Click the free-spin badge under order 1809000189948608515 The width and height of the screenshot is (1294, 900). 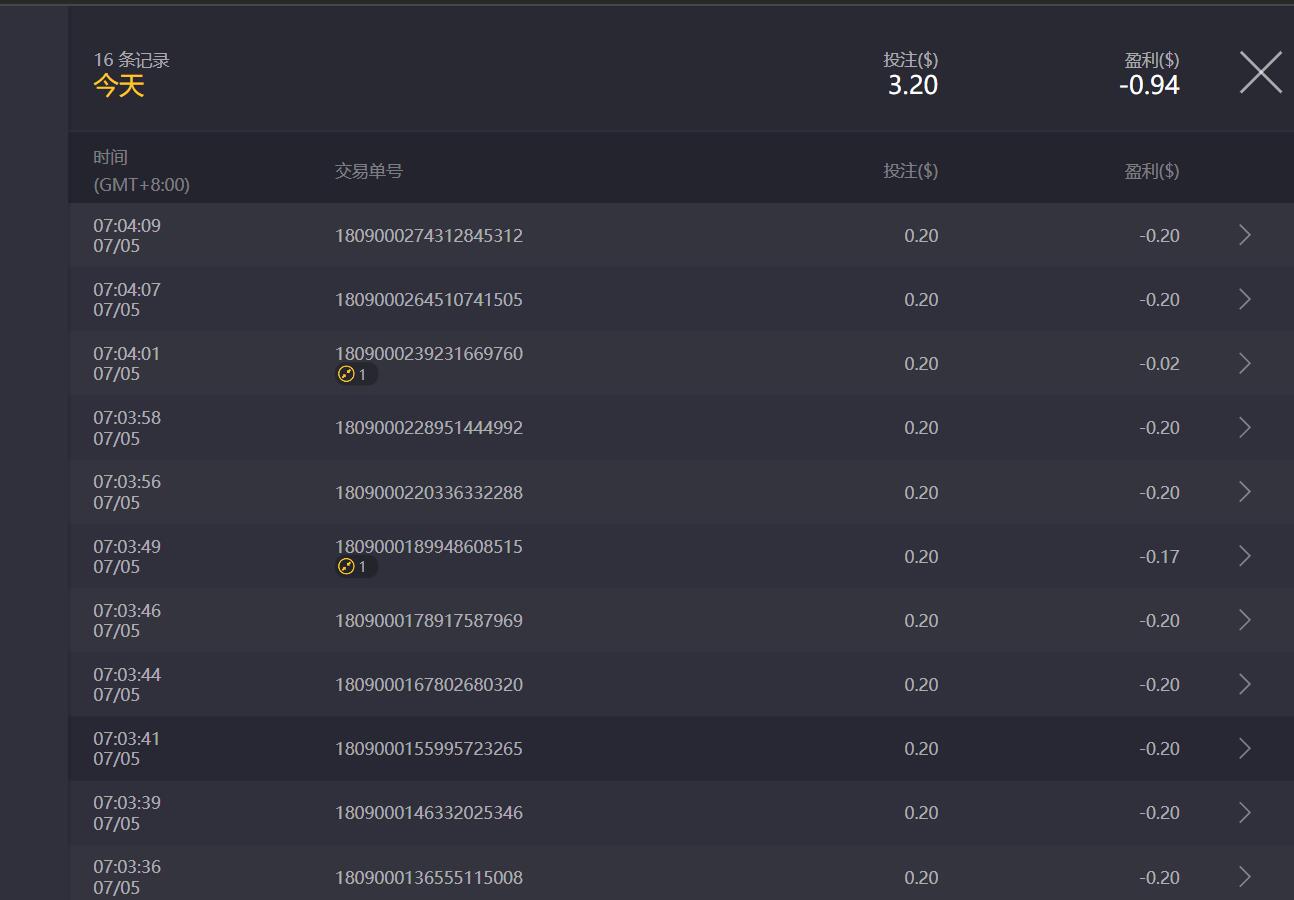tap(355, 567)
